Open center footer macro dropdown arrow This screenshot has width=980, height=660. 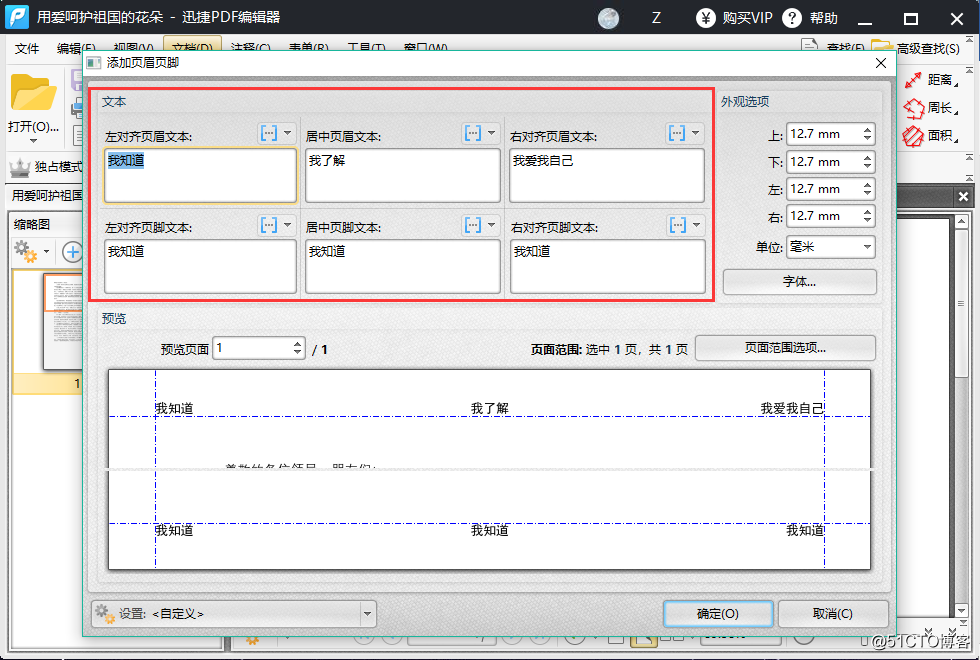click(x=491, y=225)
